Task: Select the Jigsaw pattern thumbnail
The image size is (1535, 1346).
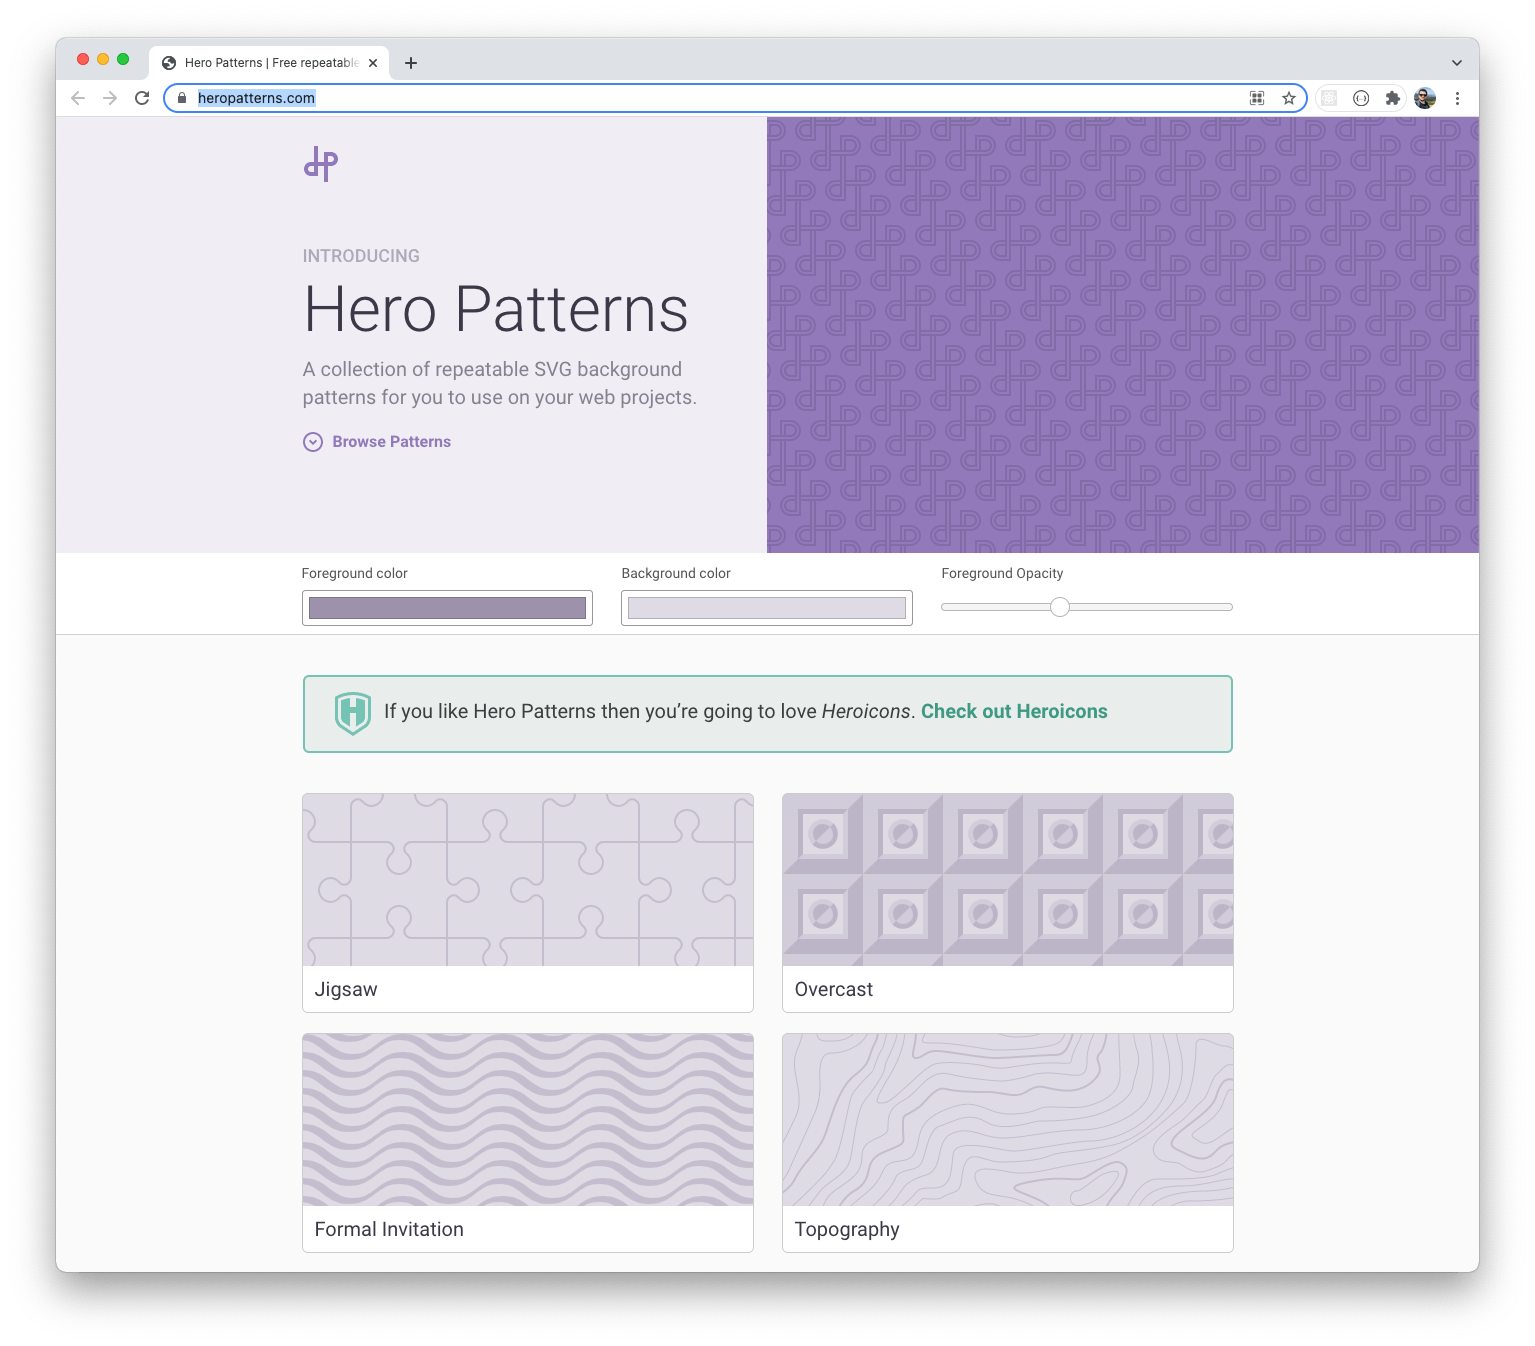Action: pos(528,880)
